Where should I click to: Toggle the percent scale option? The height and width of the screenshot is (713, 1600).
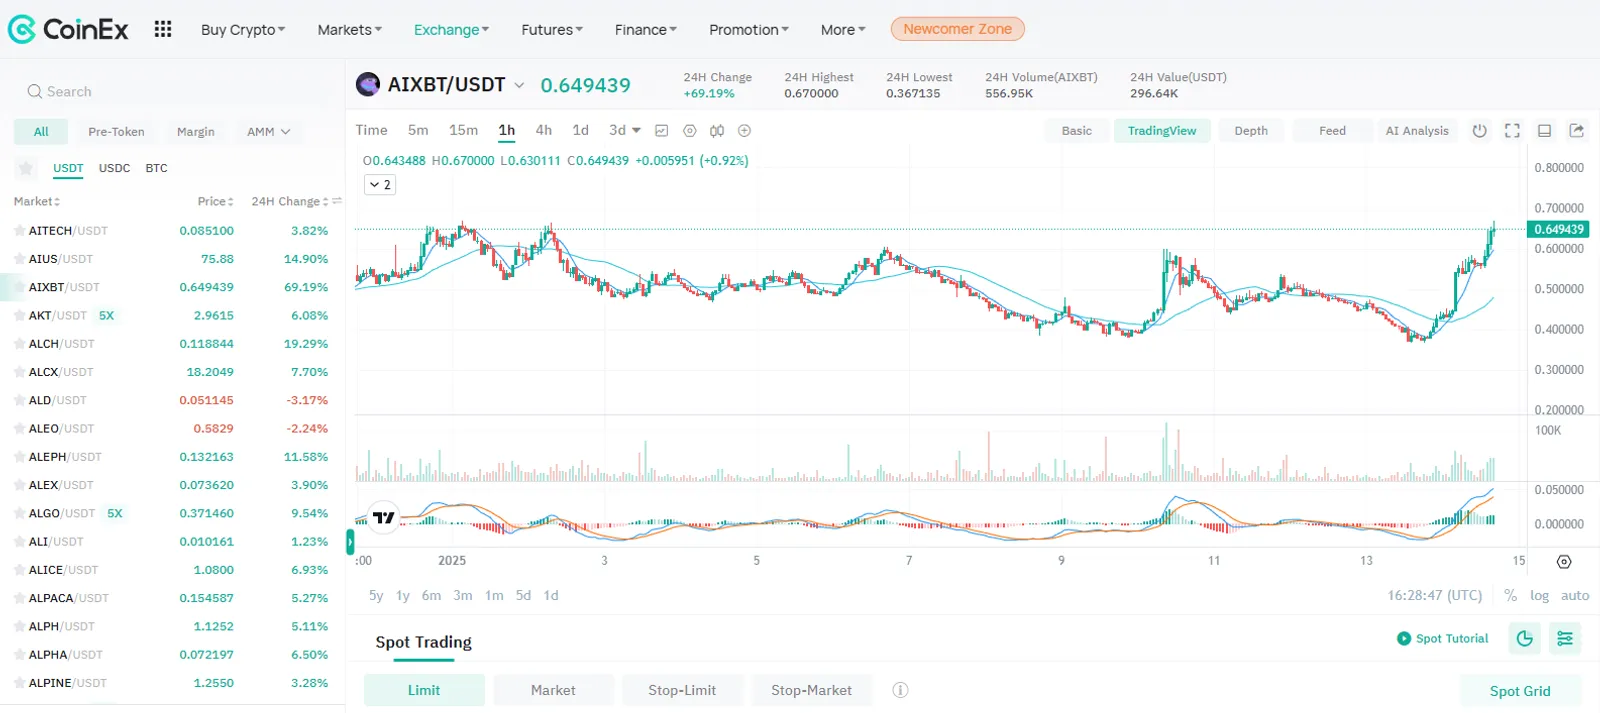1510,595
